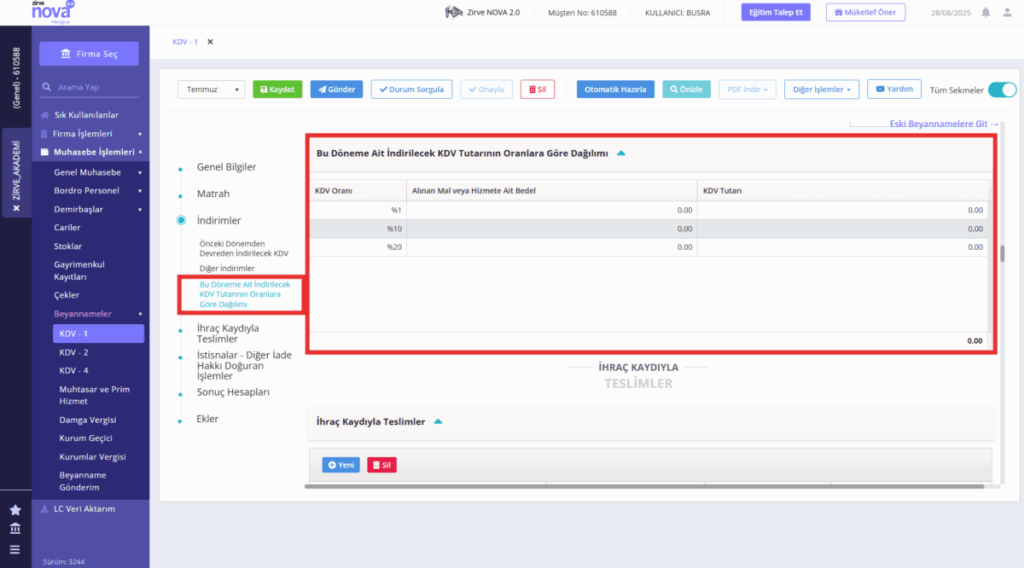Close the KDV - 1 tab
Viewport: 1024px width, 568px height.
(x=210, y=42)
